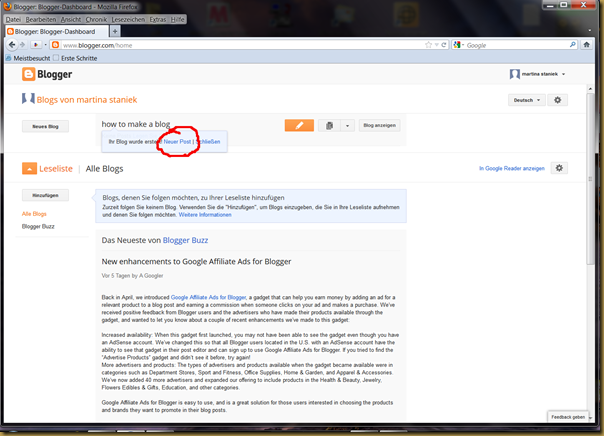Viewport: 604px width, 436px height.
Task: Click the Neues Blog button
Action: [x=45, y=126]
